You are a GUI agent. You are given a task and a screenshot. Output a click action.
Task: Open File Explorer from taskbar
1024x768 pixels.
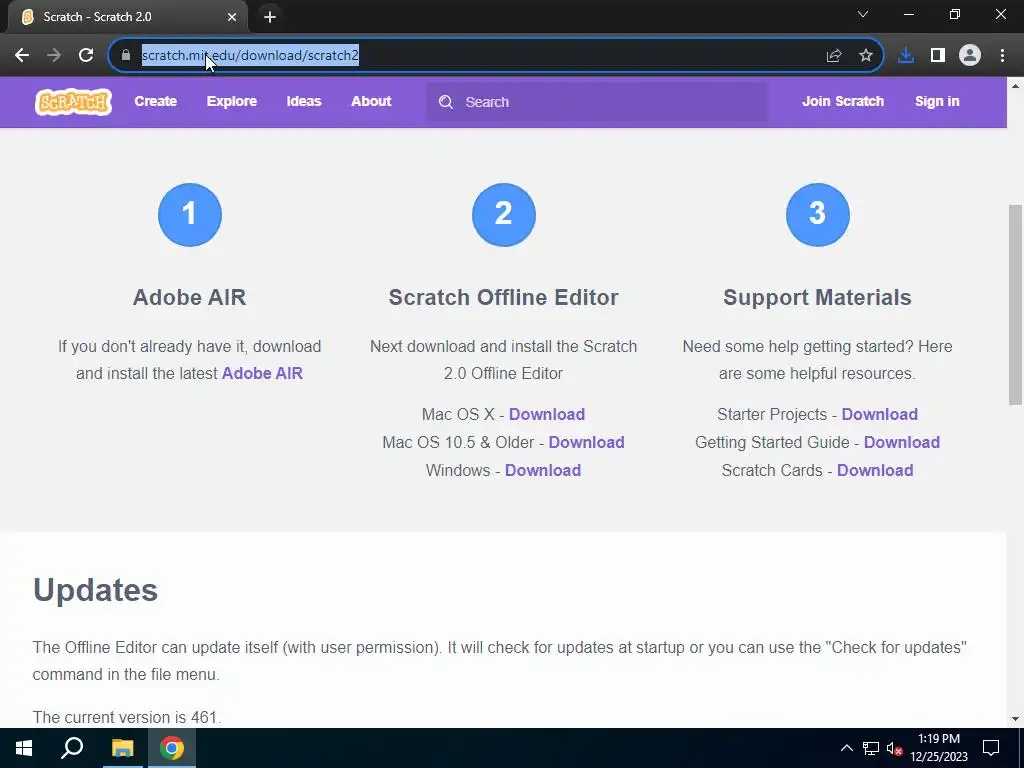pyautogui.click(x=122, y=748)
